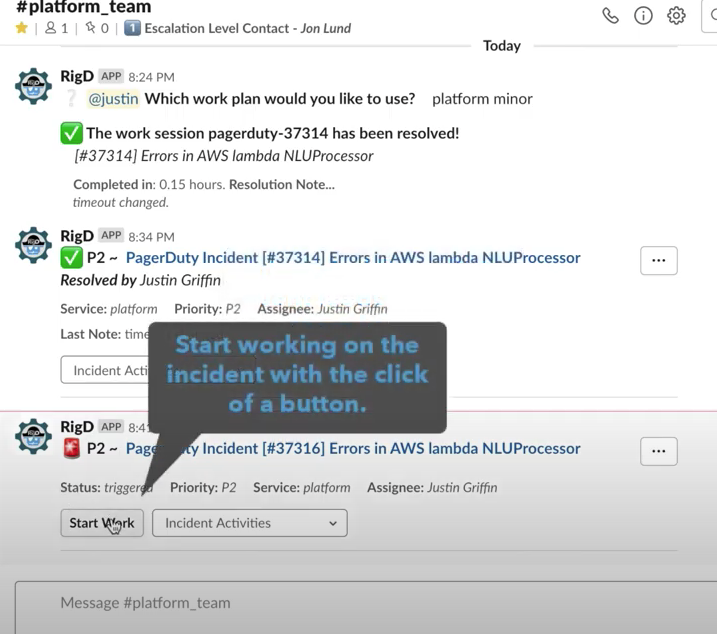The height and width of the screenshot is (634, 717).
Task: Click the #platform_team channel title
Action: point(83,6)
